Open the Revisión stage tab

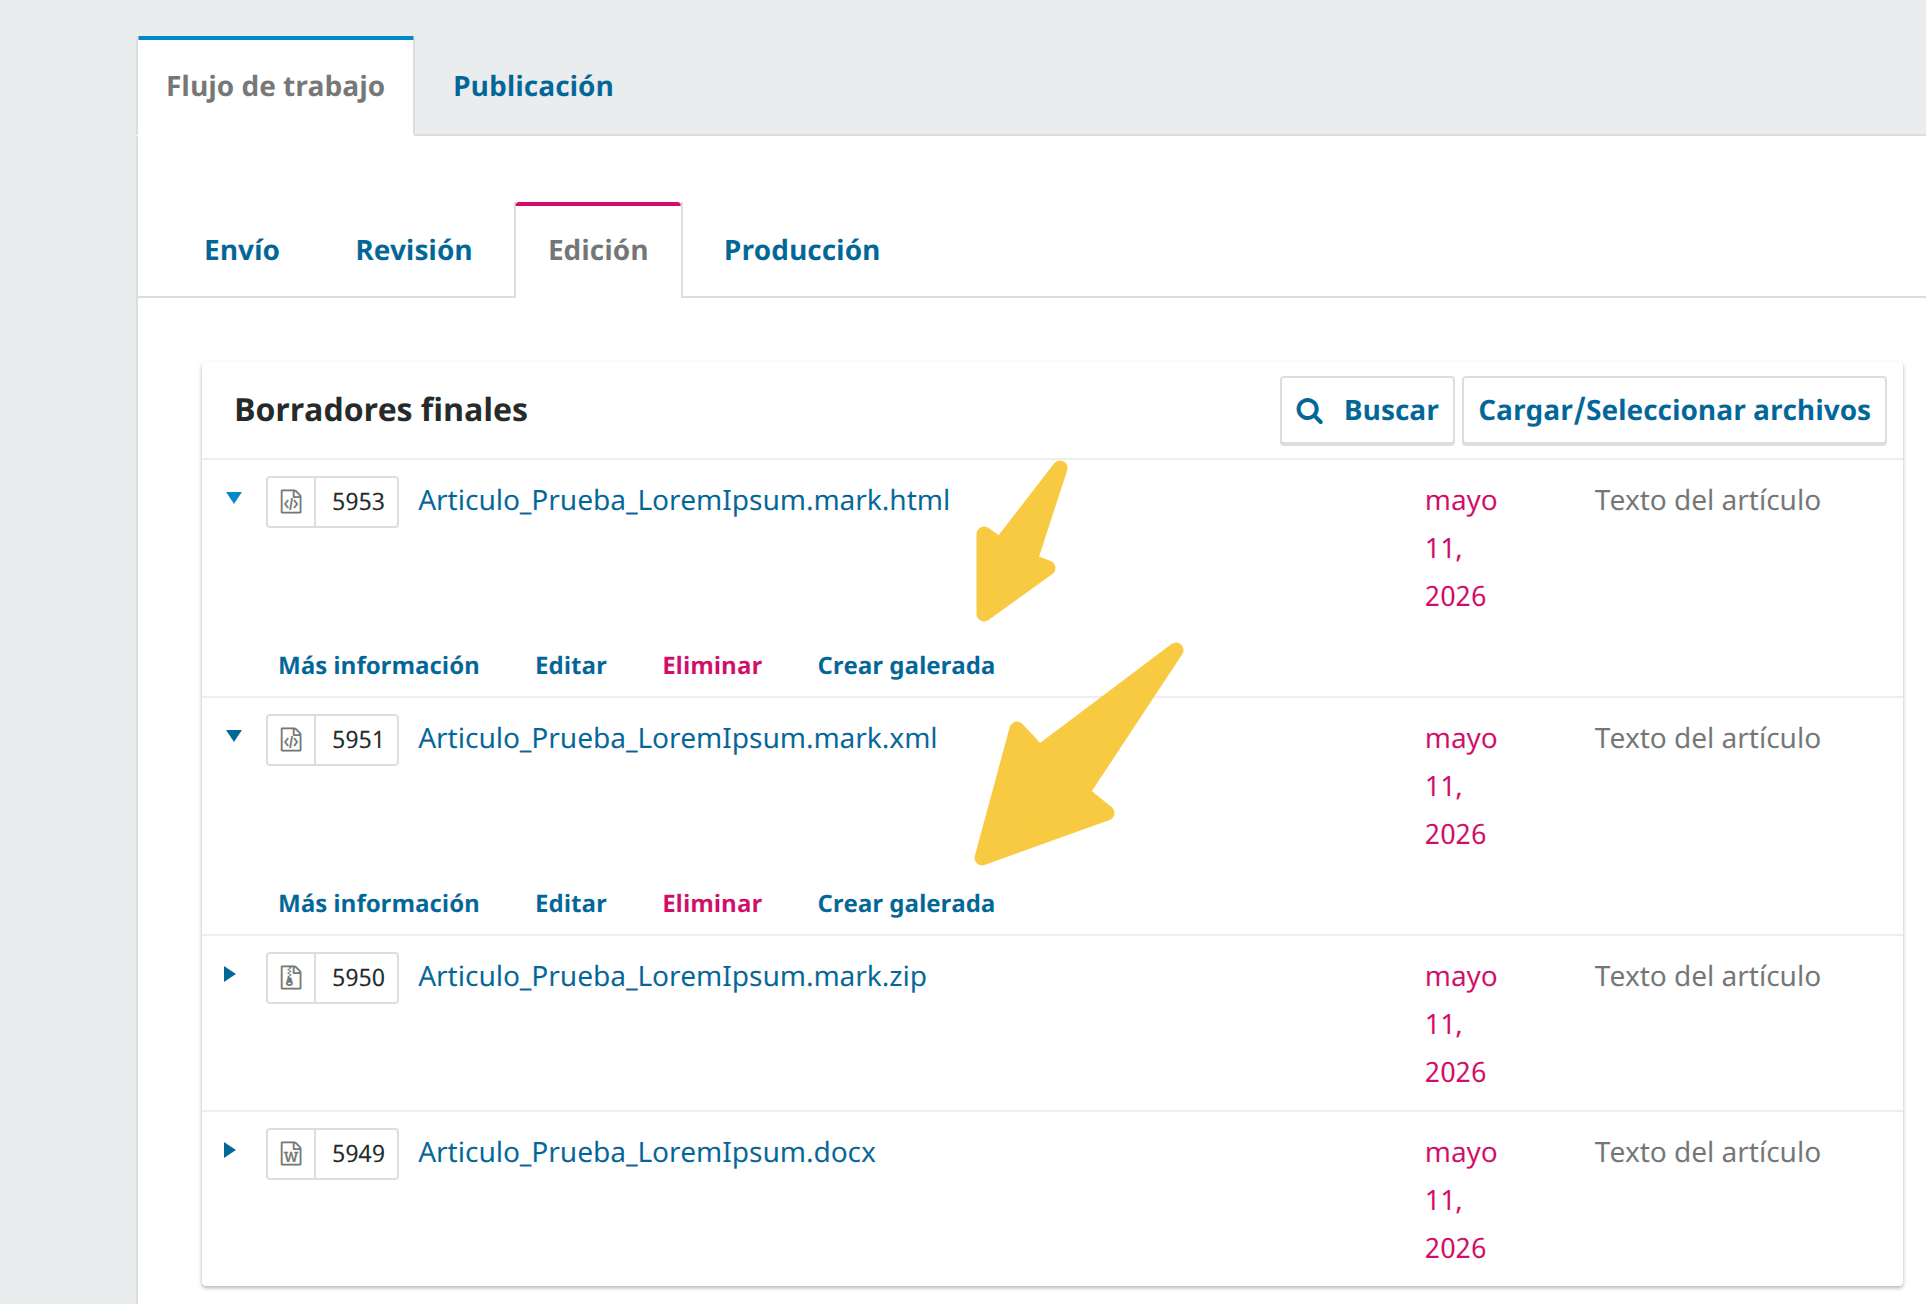pyautogui.click(x=414, y=250)
